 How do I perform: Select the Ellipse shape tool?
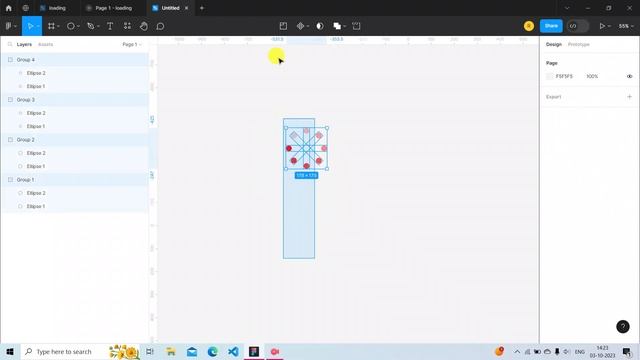[71, 26]
